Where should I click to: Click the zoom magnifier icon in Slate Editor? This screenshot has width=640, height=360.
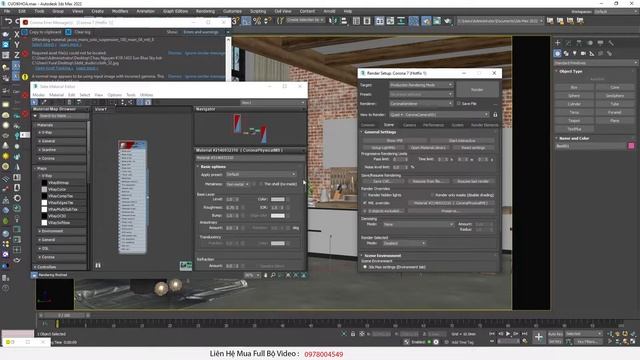tap(273, 276)
